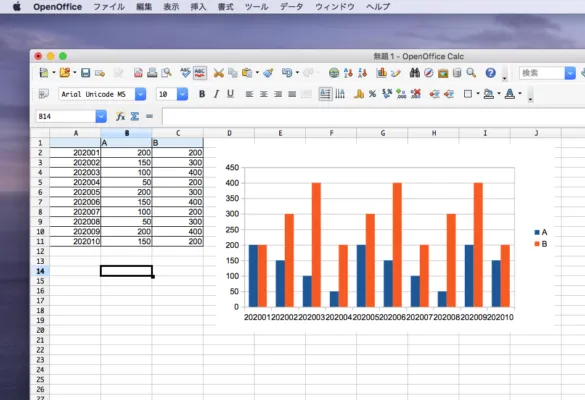Toggle Bold formatting

(x=202, y=94)
